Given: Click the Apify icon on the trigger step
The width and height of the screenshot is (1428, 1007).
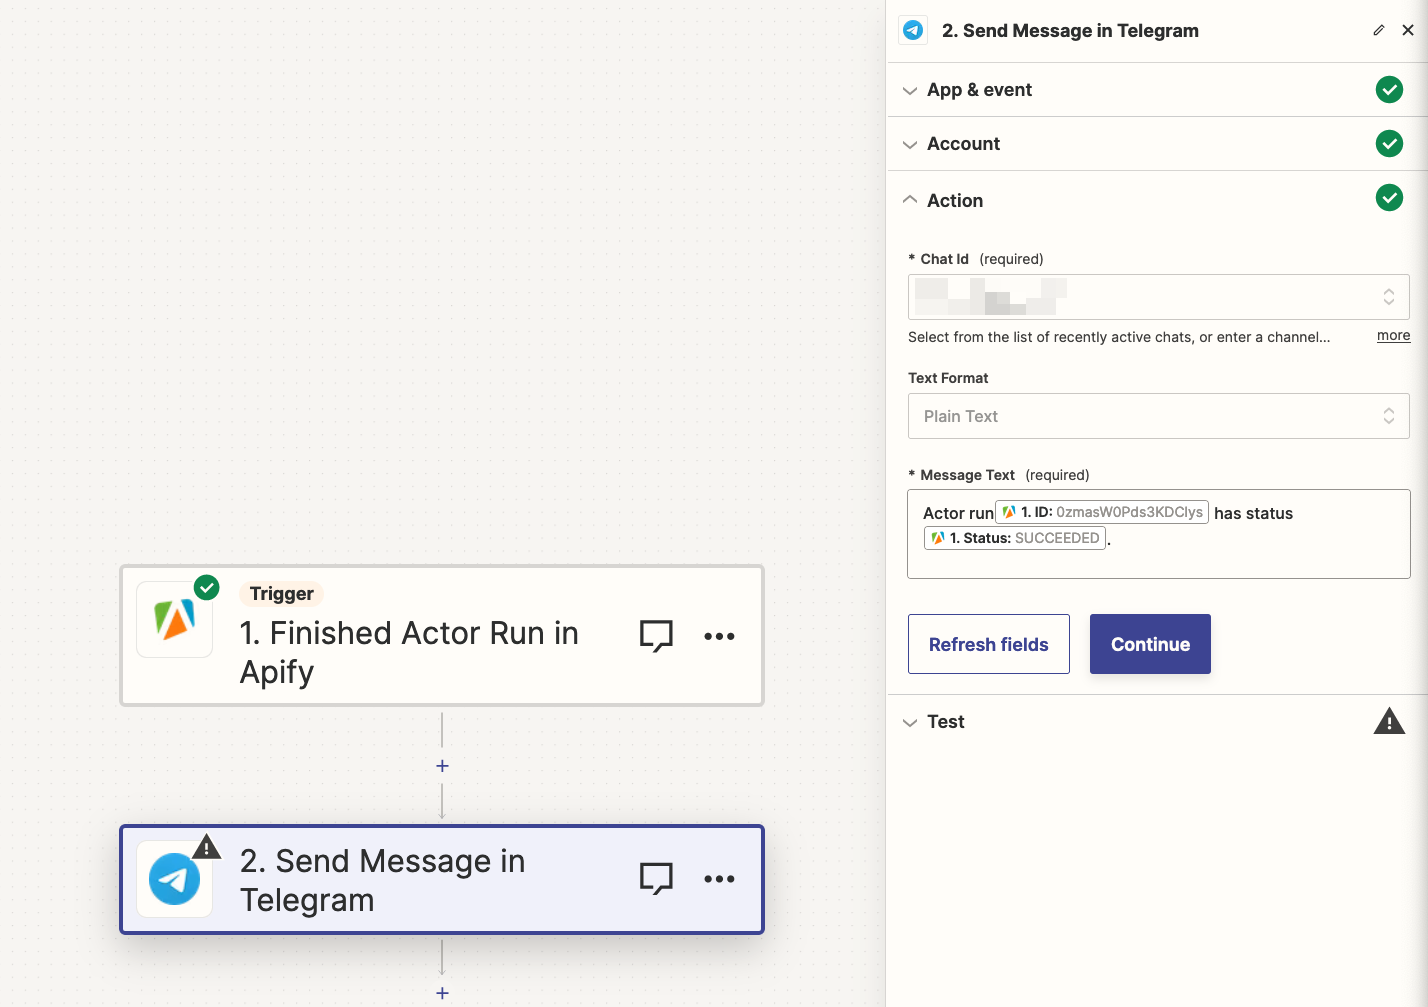Looking at the screenshot, I should (x=174, y=620).
